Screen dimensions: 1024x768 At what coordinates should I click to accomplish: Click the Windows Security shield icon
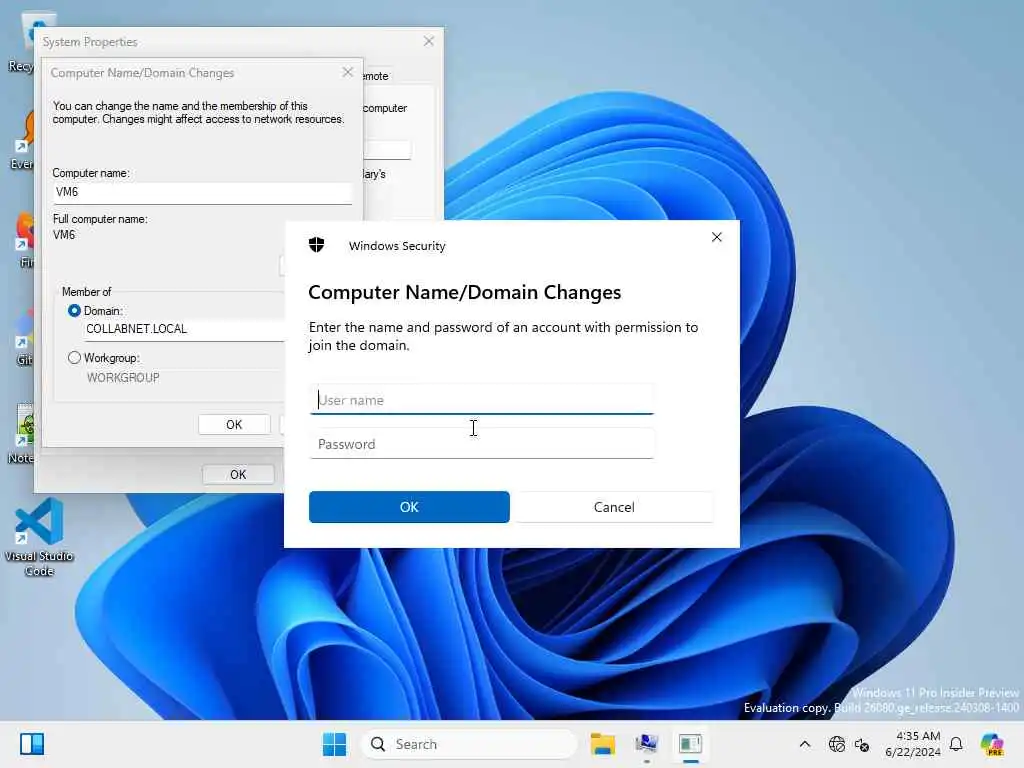(x=317, y=245)
